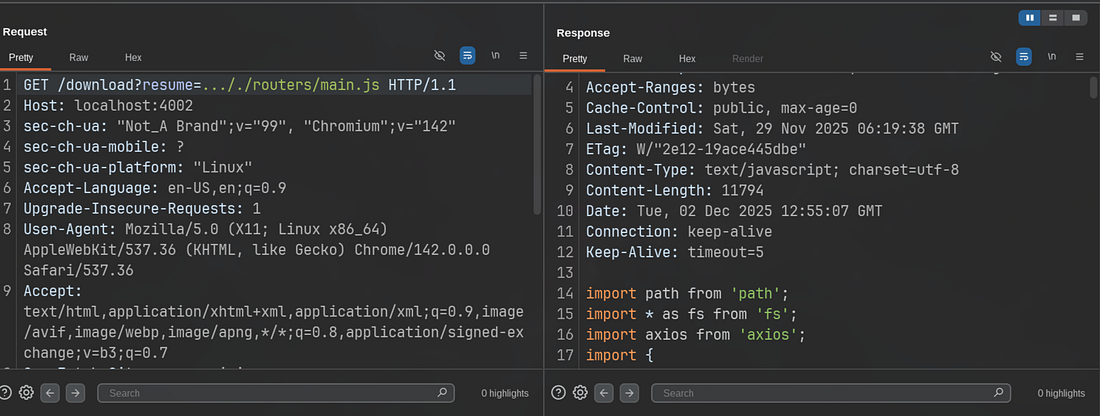This screenshot has width=1100, height=416.
Task: Select tabbed single-pane layout button
Action: 1074,18
